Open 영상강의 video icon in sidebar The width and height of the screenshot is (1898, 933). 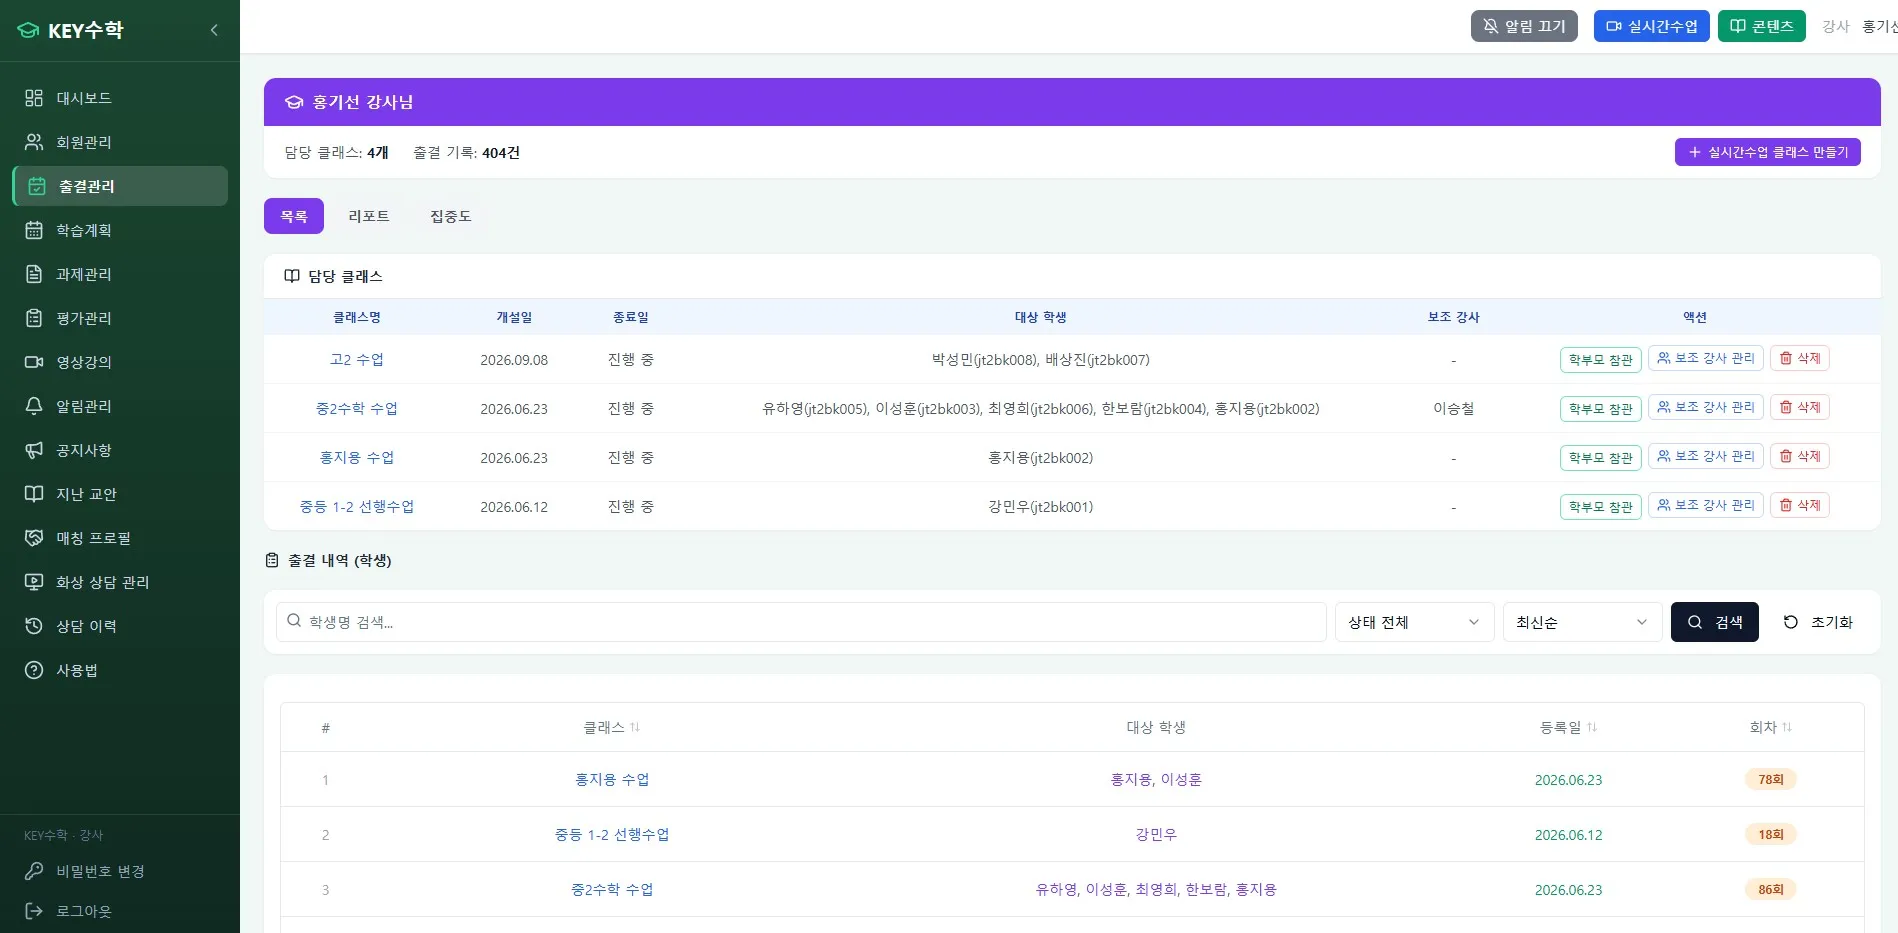34,362
